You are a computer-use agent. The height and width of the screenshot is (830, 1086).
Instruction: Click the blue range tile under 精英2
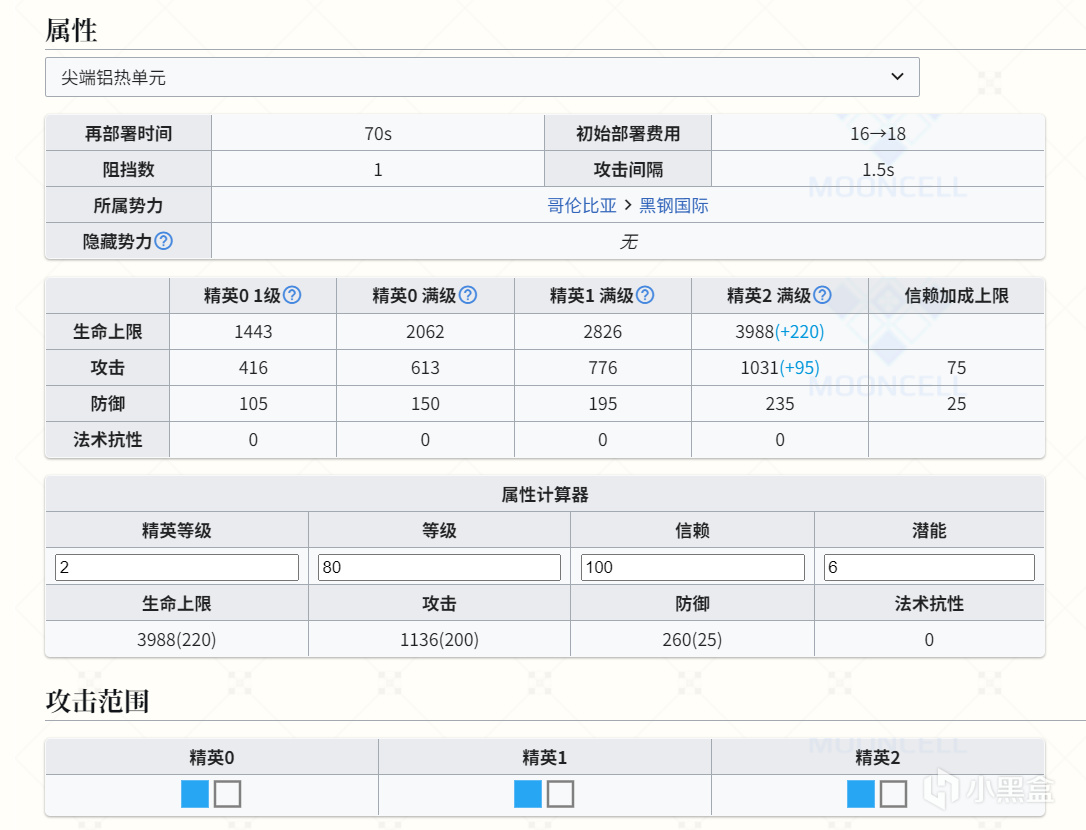click(x=861, y=794)
